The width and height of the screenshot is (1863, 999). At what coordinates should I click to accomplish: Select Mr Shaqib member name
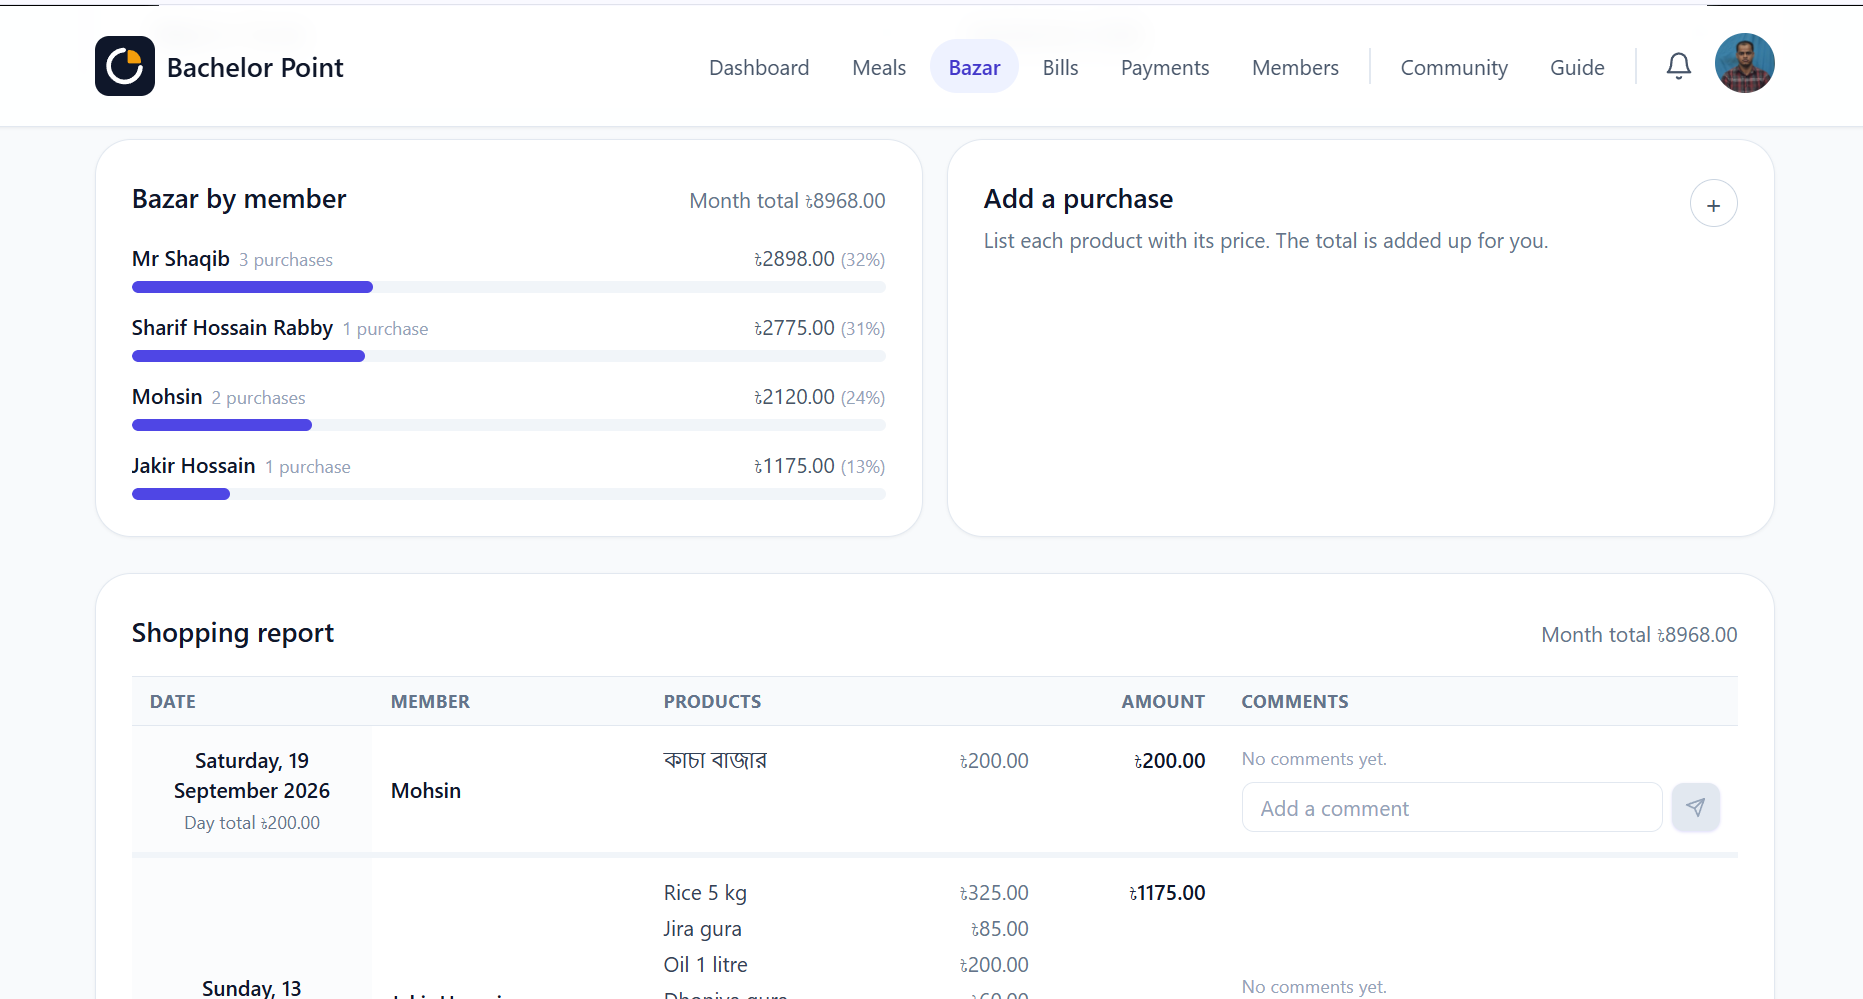tap(181, 259)
